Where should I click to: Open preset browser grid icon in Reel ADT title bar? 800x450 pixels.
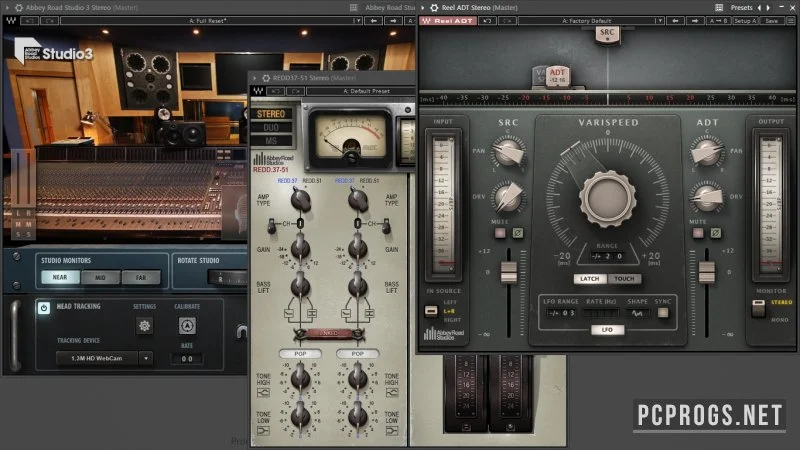click(719, 8)
